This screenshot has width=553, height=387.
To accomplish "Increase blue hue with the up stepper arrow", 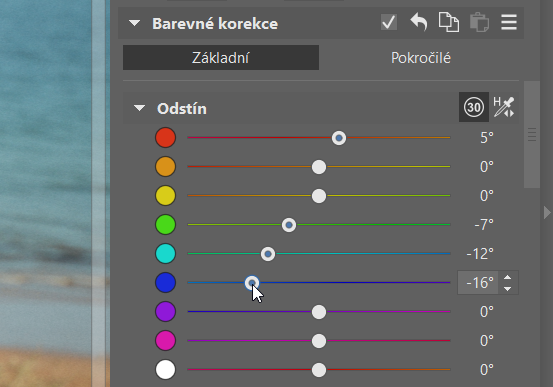I will [508, 277].
